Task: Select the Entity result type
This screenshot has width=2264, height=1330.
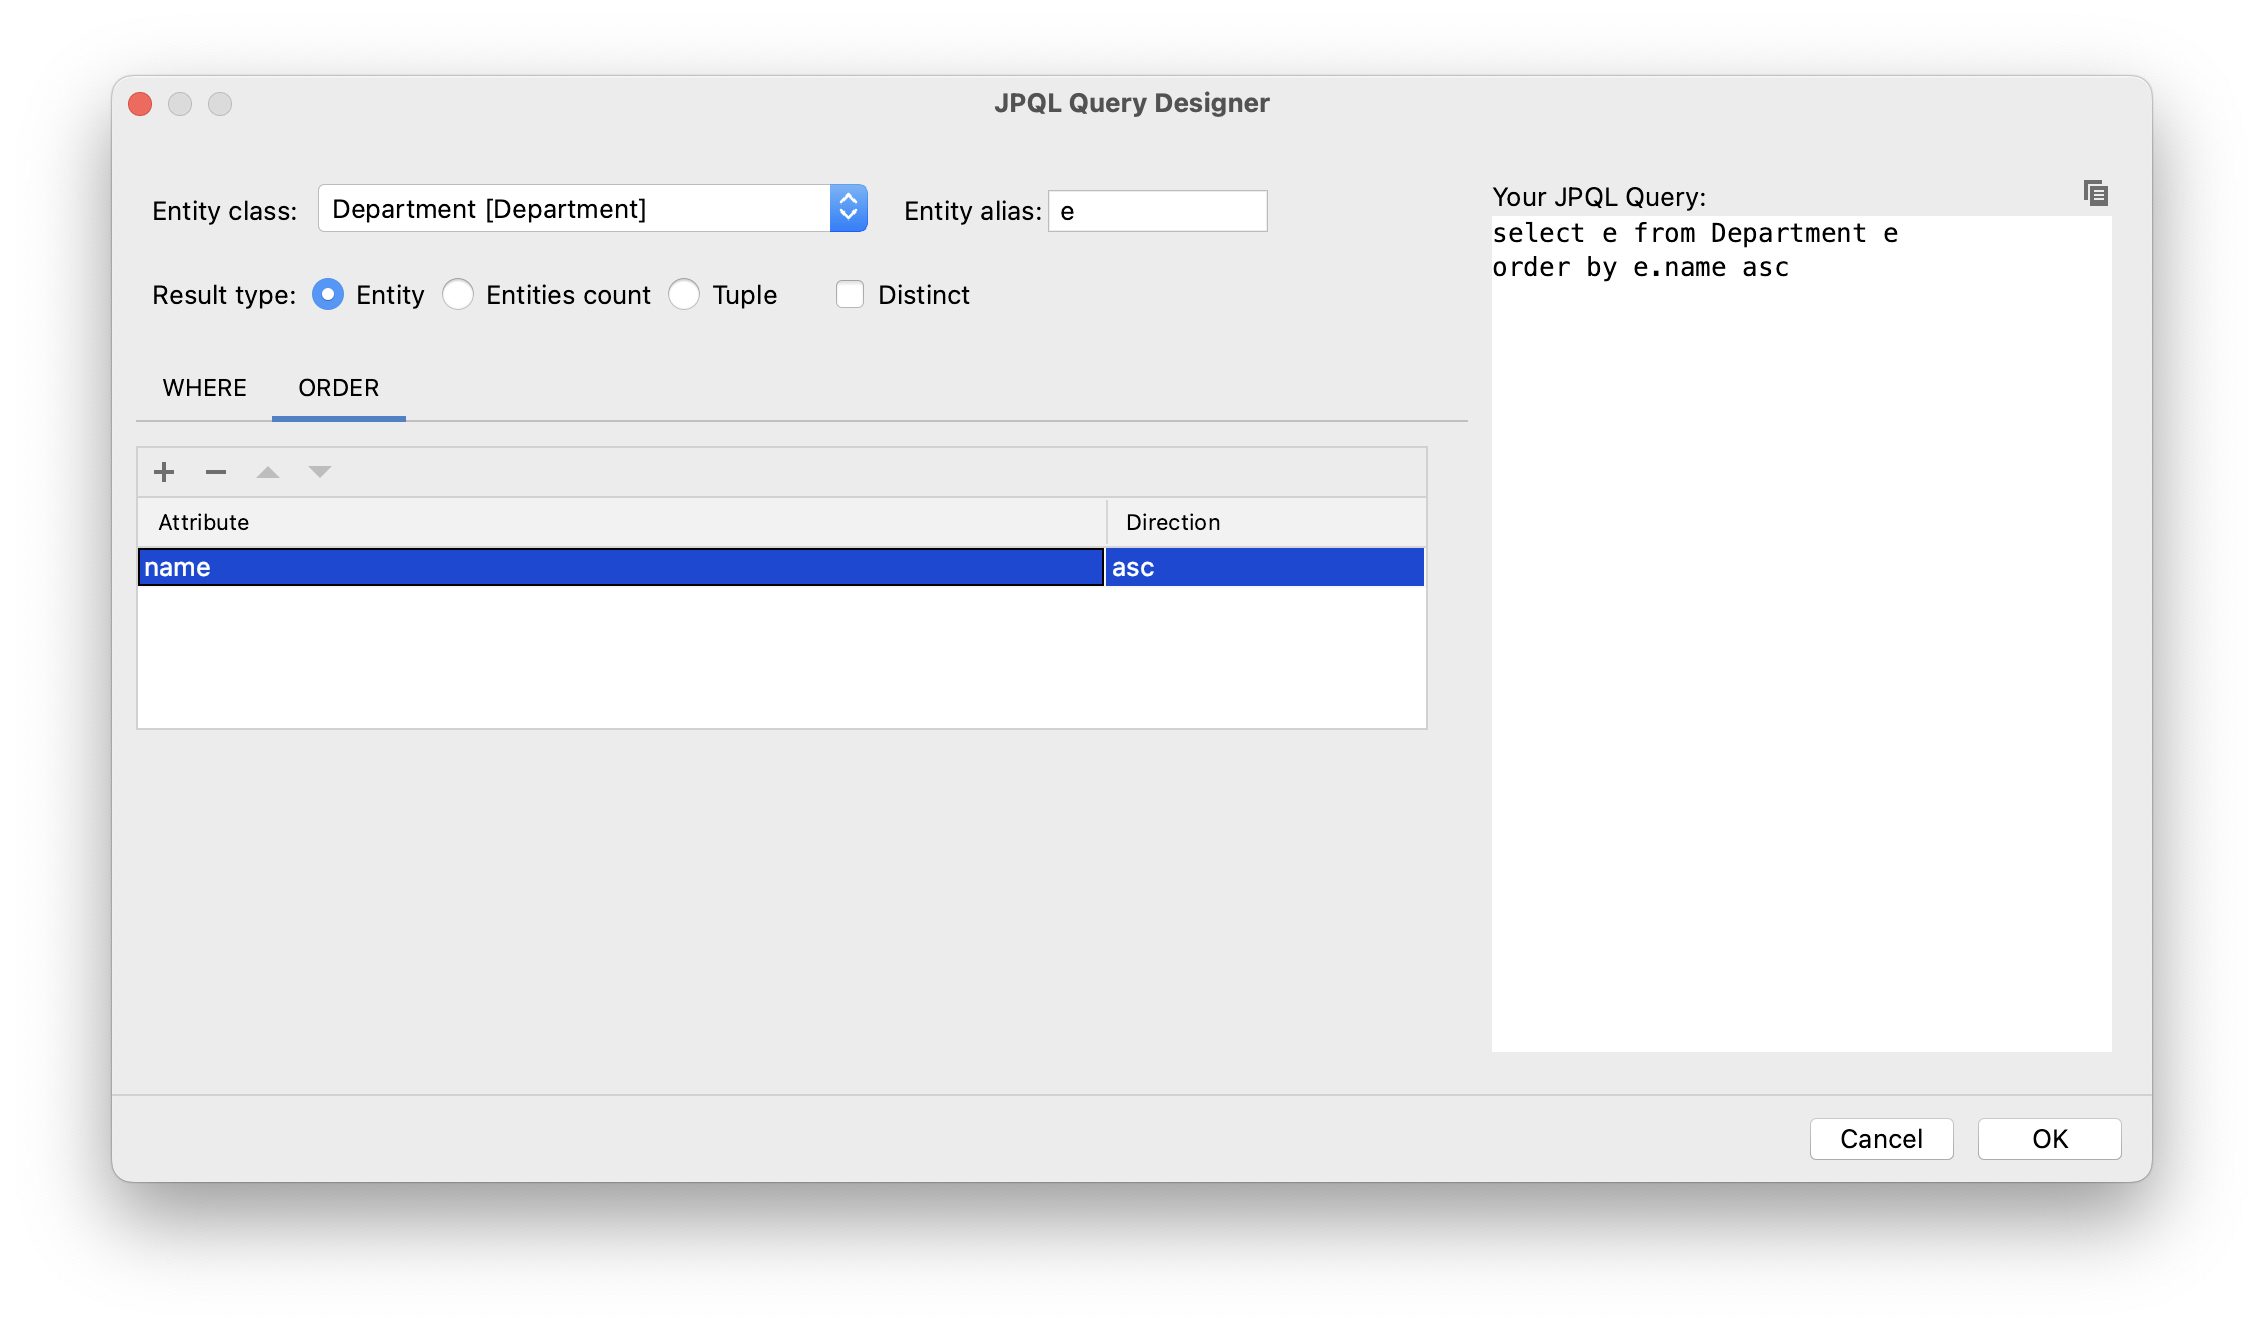Action: (x=328, y=295)
